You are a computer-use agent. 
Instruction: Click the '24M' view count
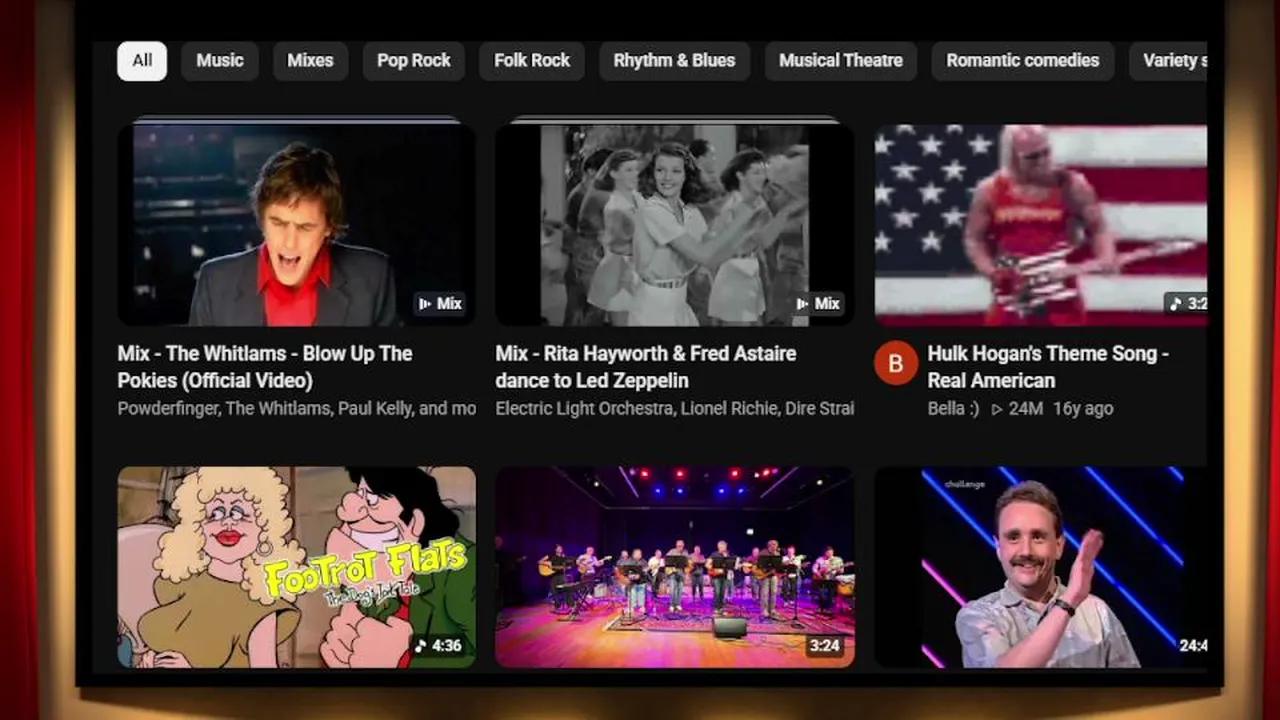1017,408
